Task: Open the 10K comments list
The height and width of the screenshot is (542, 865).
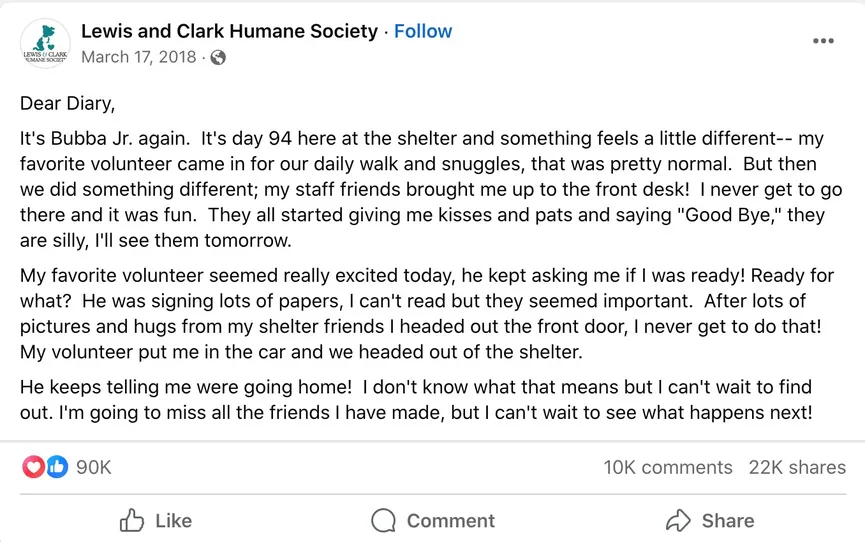Action: pos(668,467)
